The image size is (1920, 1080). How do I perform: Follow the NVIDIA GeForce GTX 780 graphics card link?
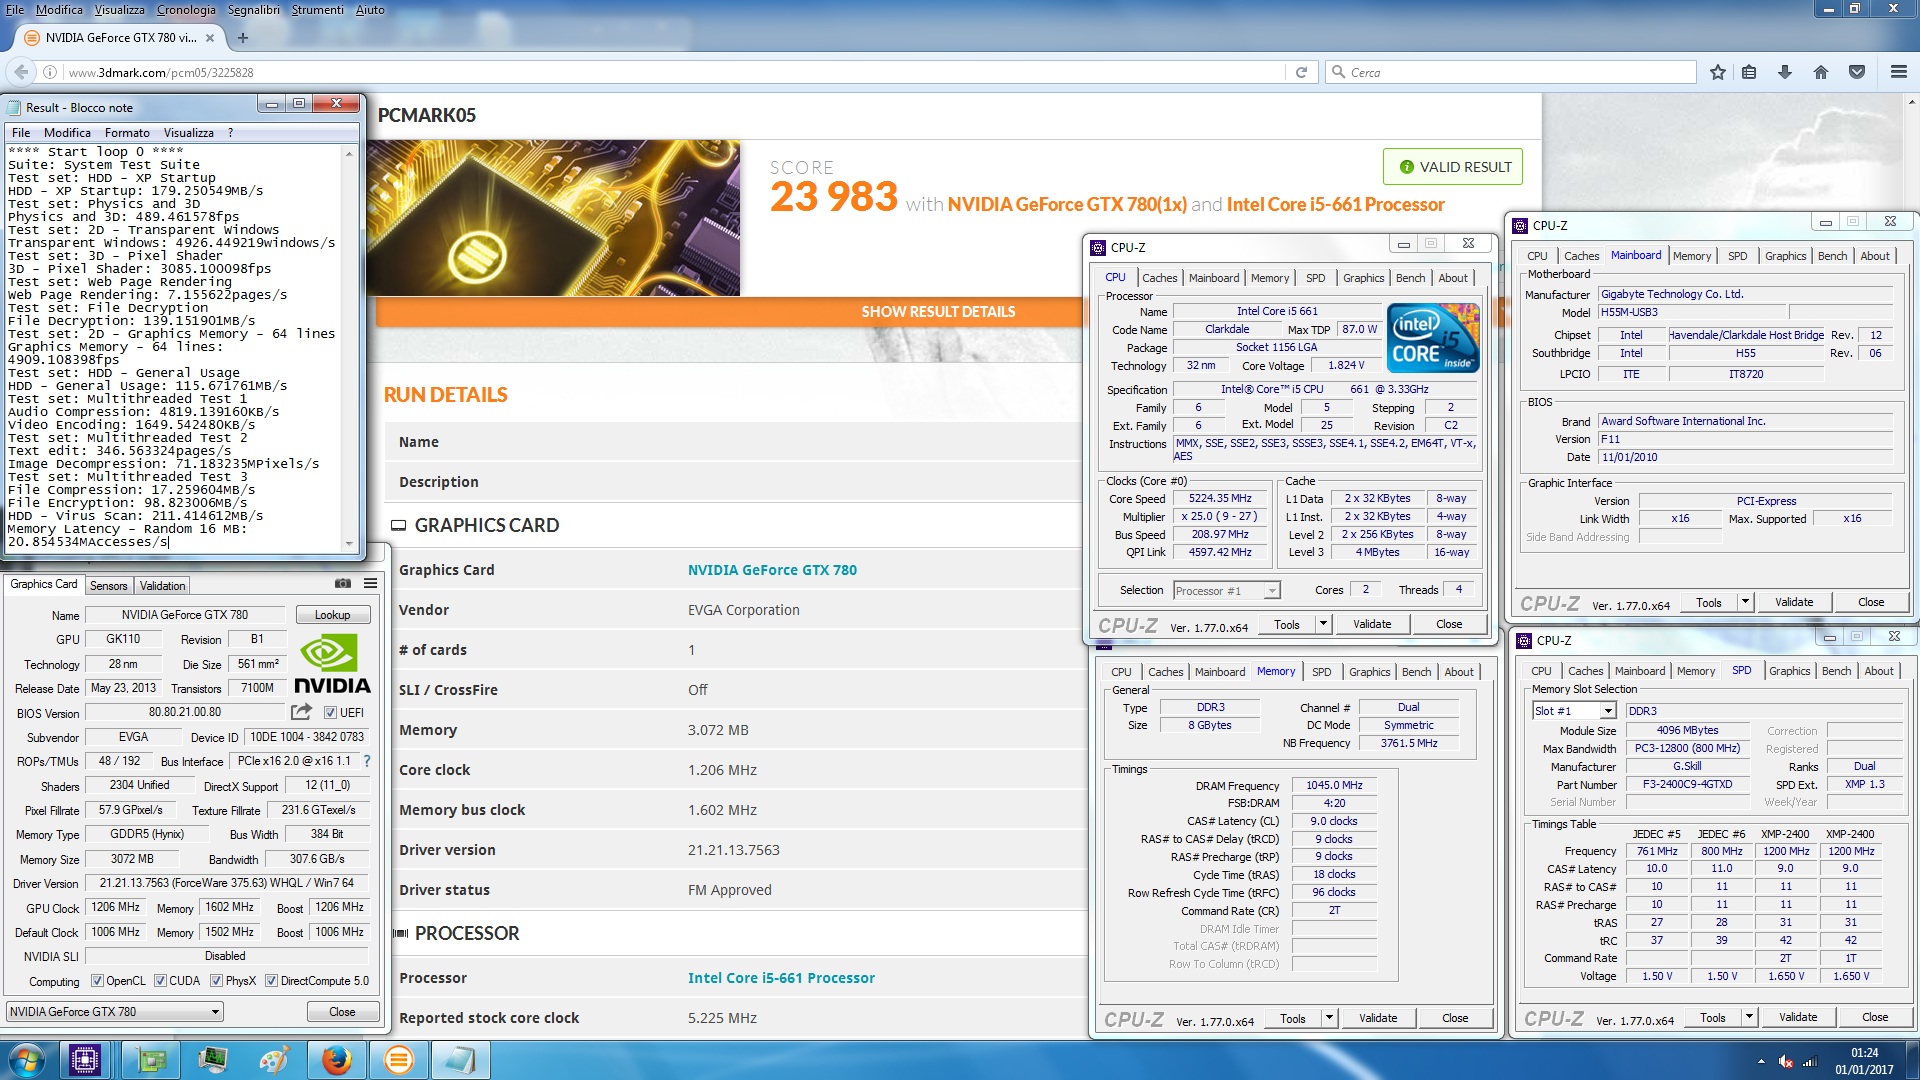coord(772,570)
